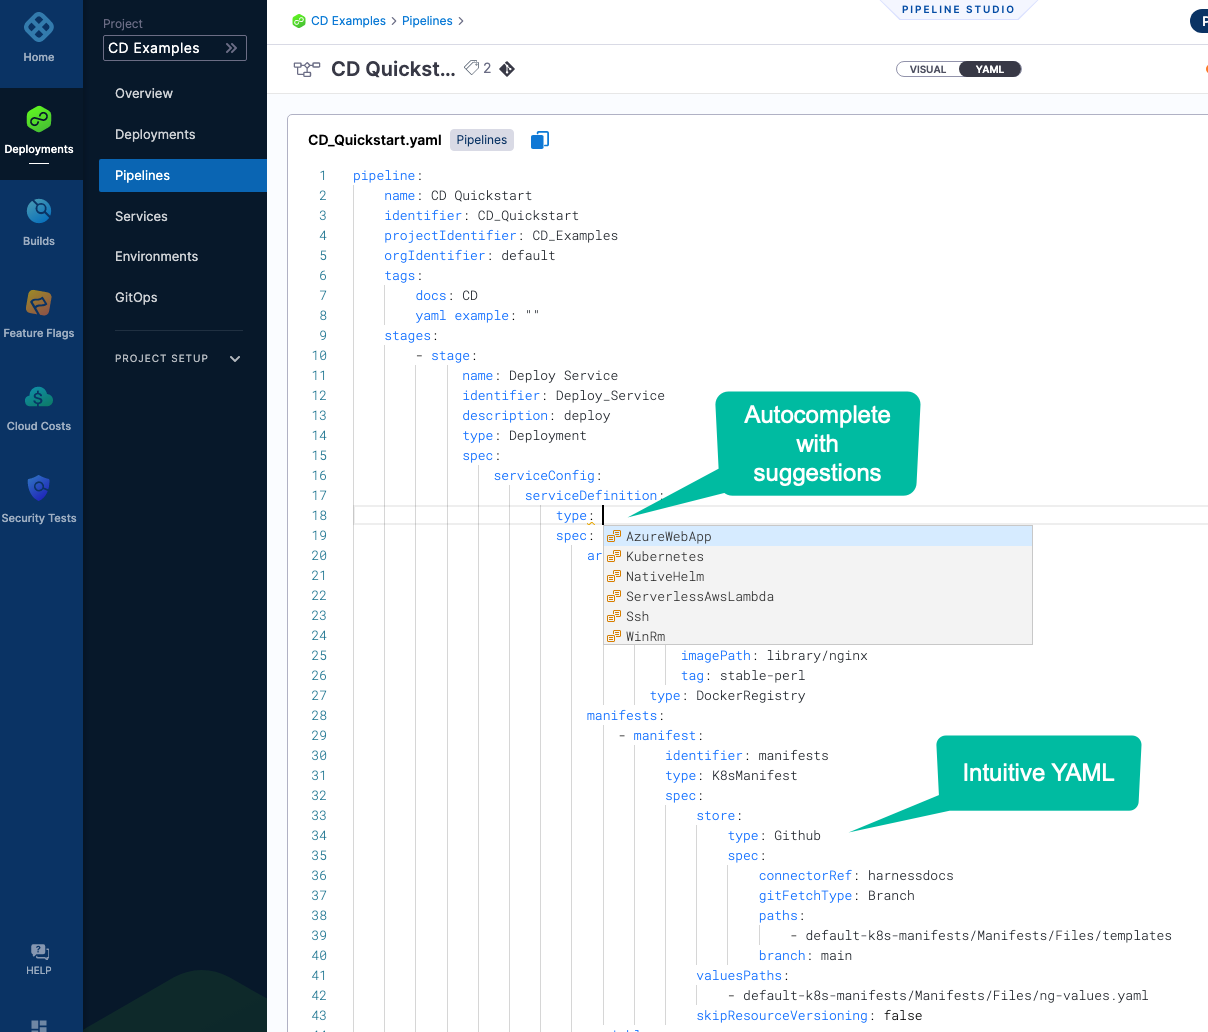
Task: Click the Help icon
Action: 39,953
